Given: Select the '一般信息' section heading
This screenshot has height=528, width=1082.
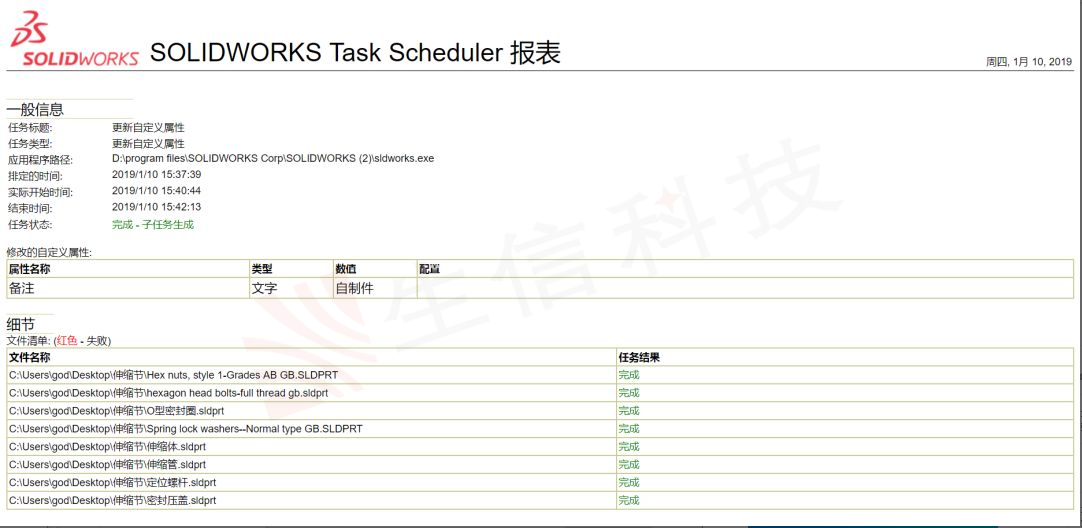Looking at the screenshot, I should click(35, 109).
